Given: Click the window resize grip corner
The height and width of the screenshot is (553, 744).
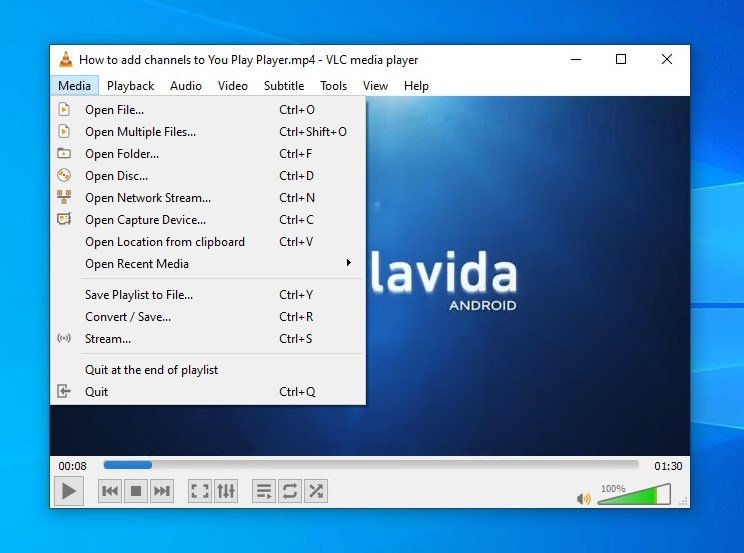Looking at the screenshot, I should pyautogui.click(x=684, y=501).
